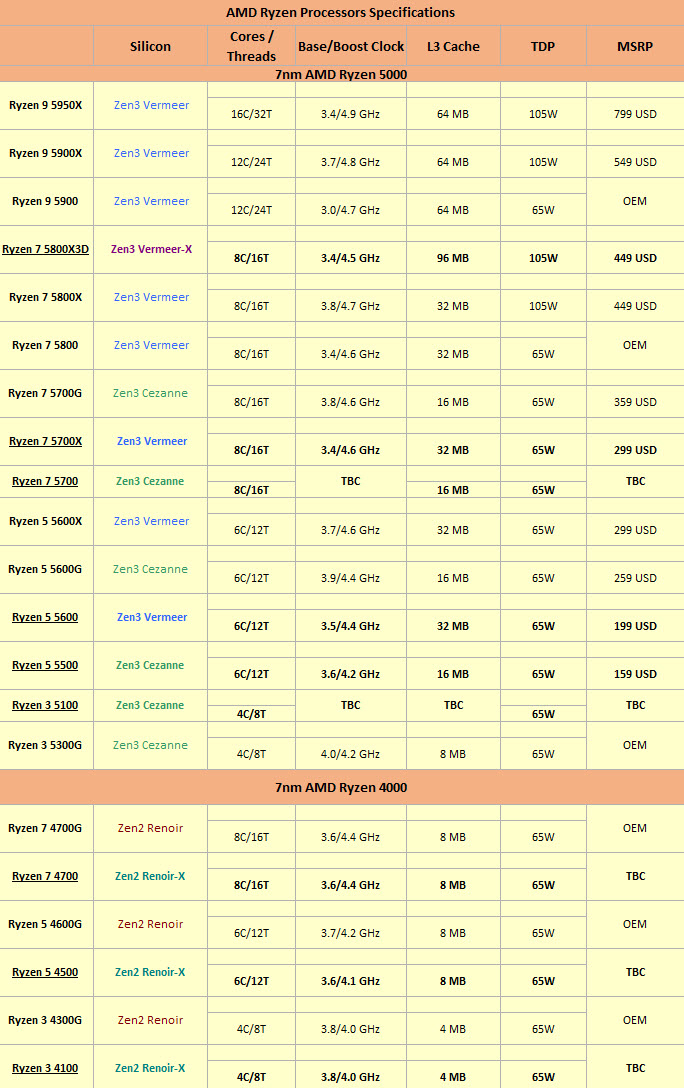Select the Ryzen 7 5800 row name
The image size is (684, 1088).
click(45, 346)
